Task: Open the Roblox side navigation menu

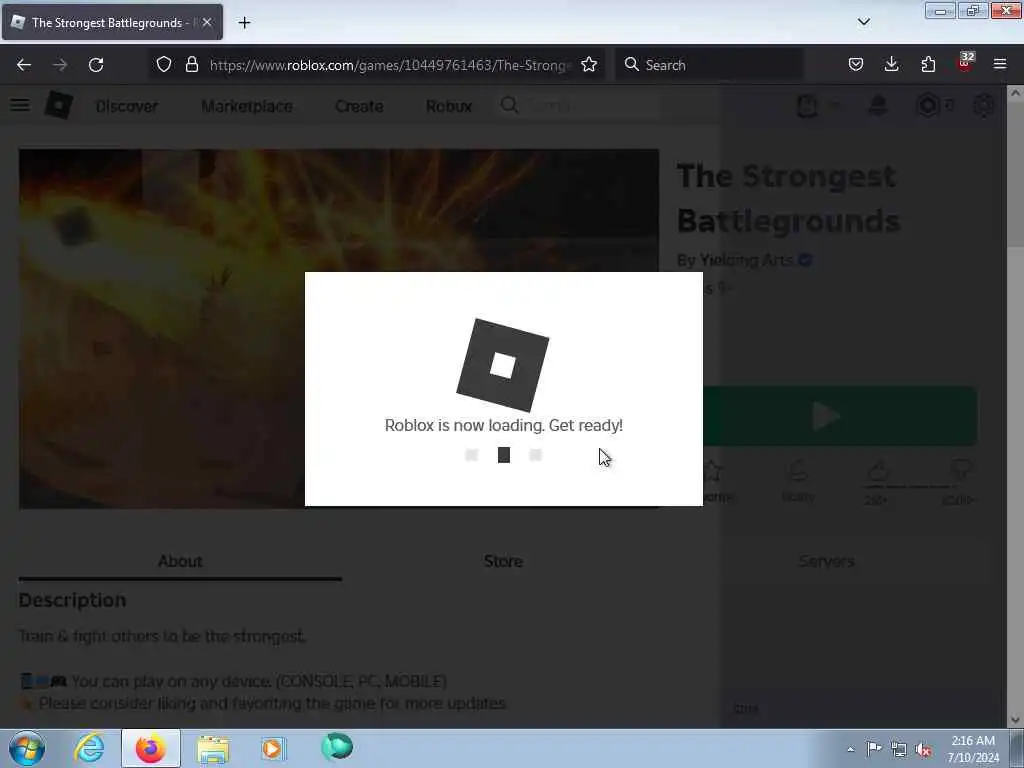Action: tap(20, 105)
